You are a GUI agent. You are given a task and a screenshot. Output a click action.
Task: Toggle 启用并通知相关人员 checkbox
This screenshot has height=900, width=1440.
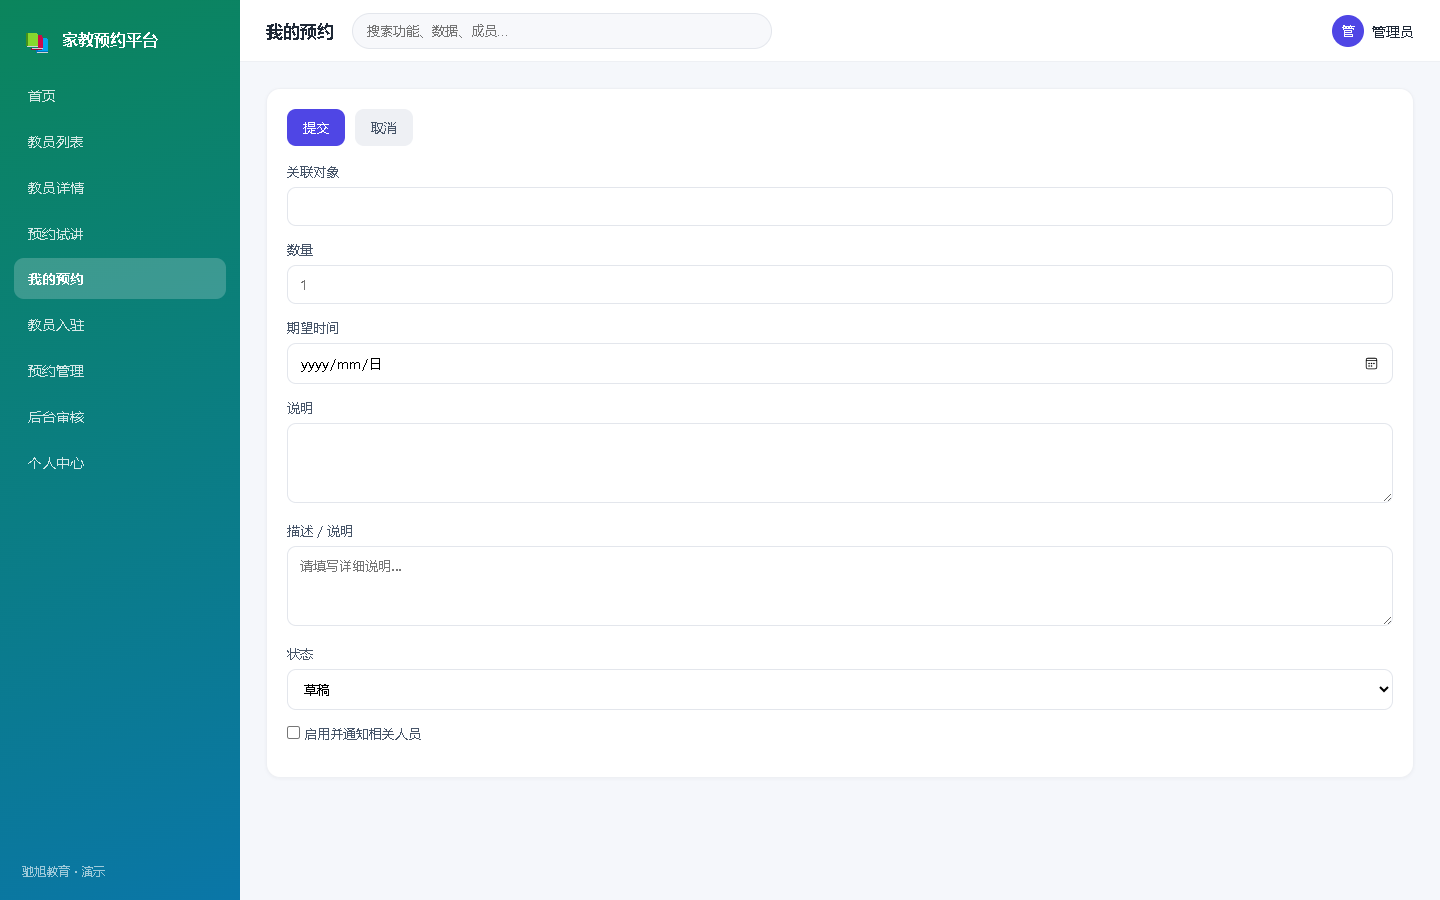[294, 733]
